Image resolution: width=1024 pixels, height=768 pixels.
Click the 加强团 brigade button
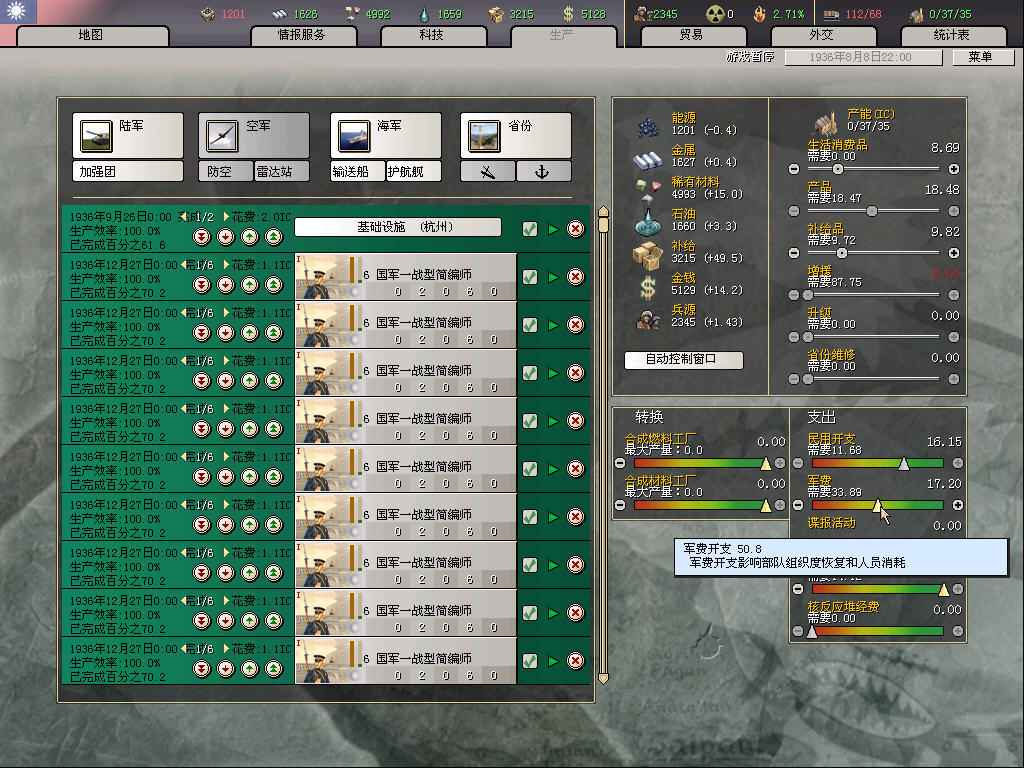(x=127, y=172)
